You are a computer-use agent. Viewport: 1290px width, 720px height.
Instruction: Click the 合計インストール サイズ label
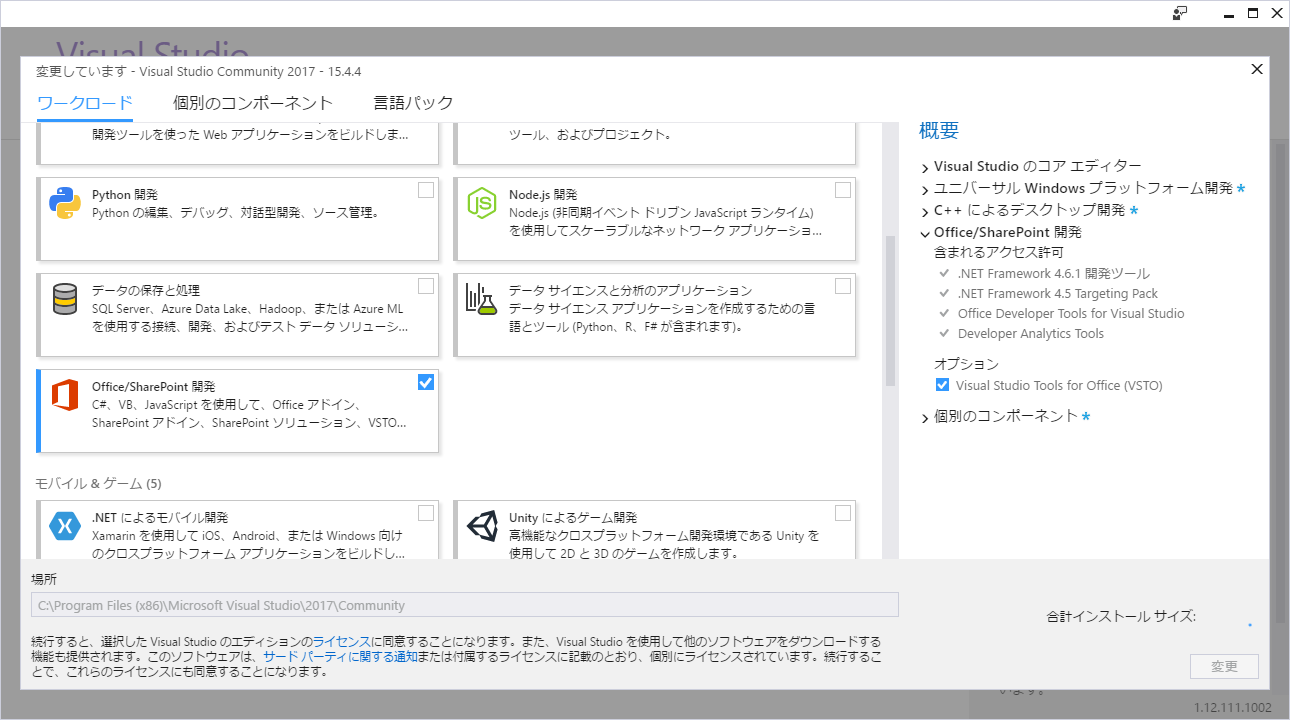coord(1121,617)
